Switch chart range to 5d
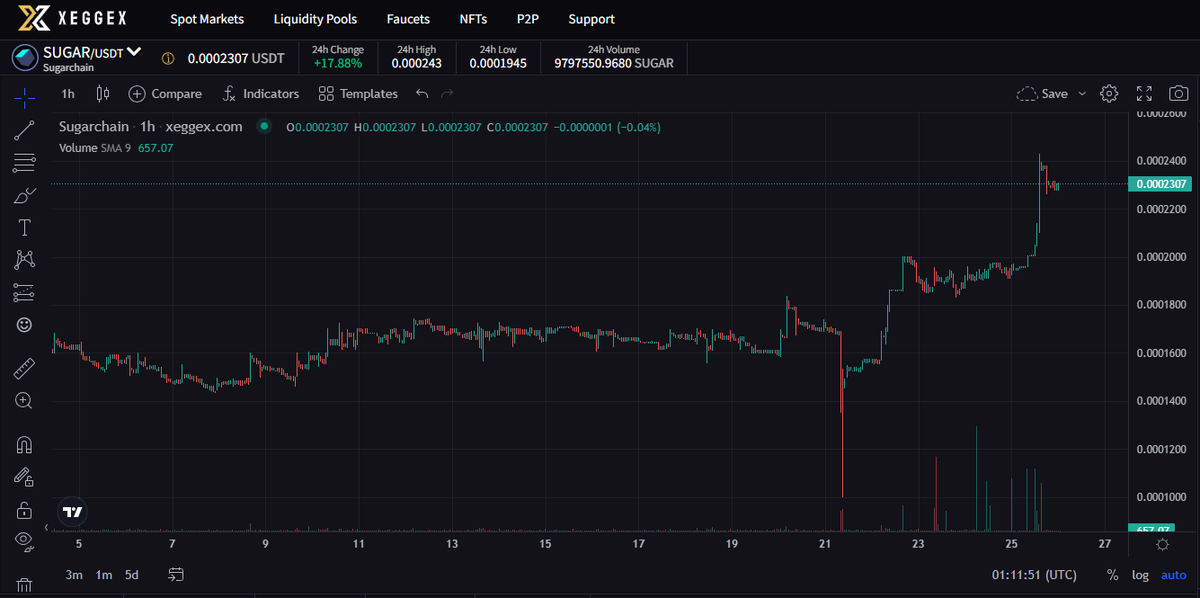 pyautogui.click(x=132, y=575)
